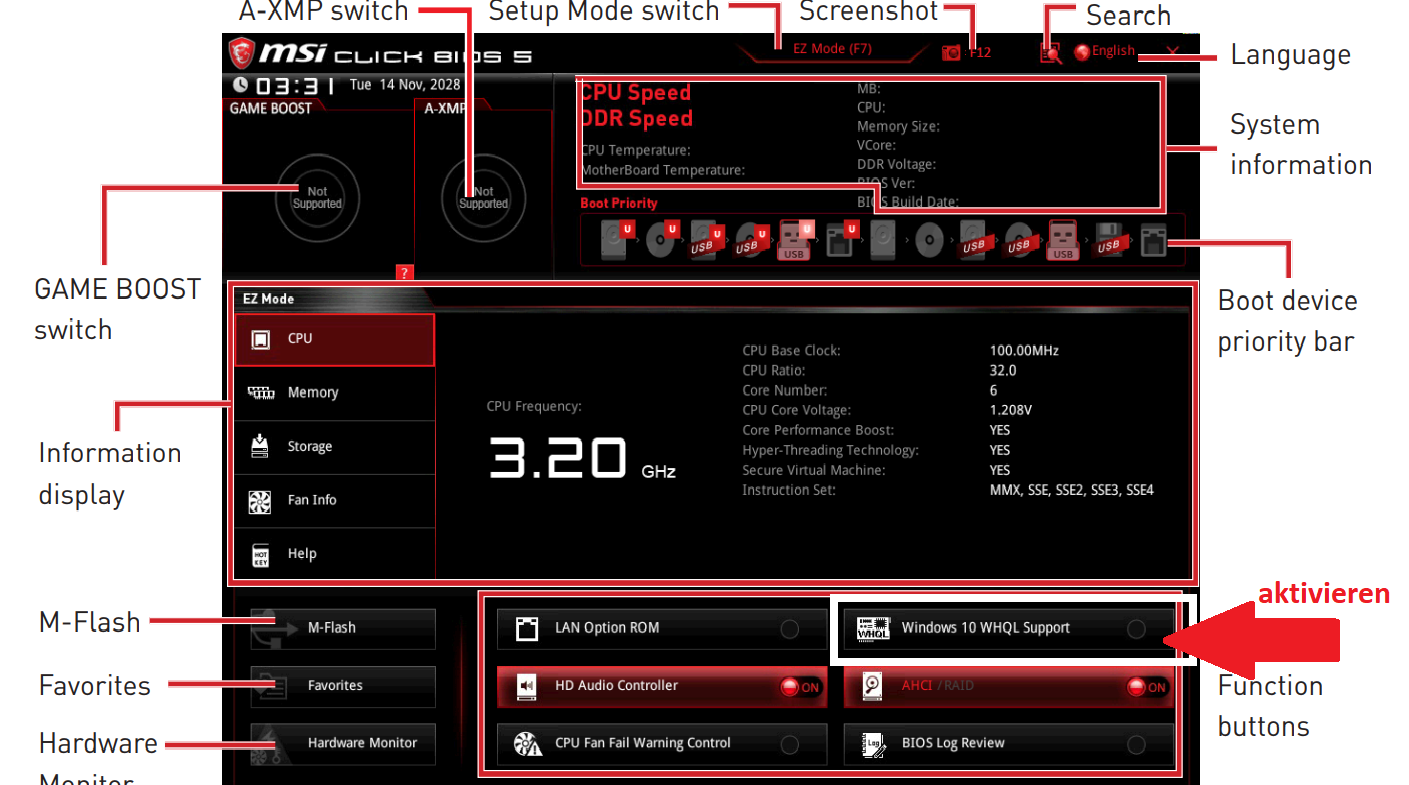The height and width of the screenshot is (785, 1409).
Task: Select the USB floppy boot device icon
Action: click(1108, 240)
